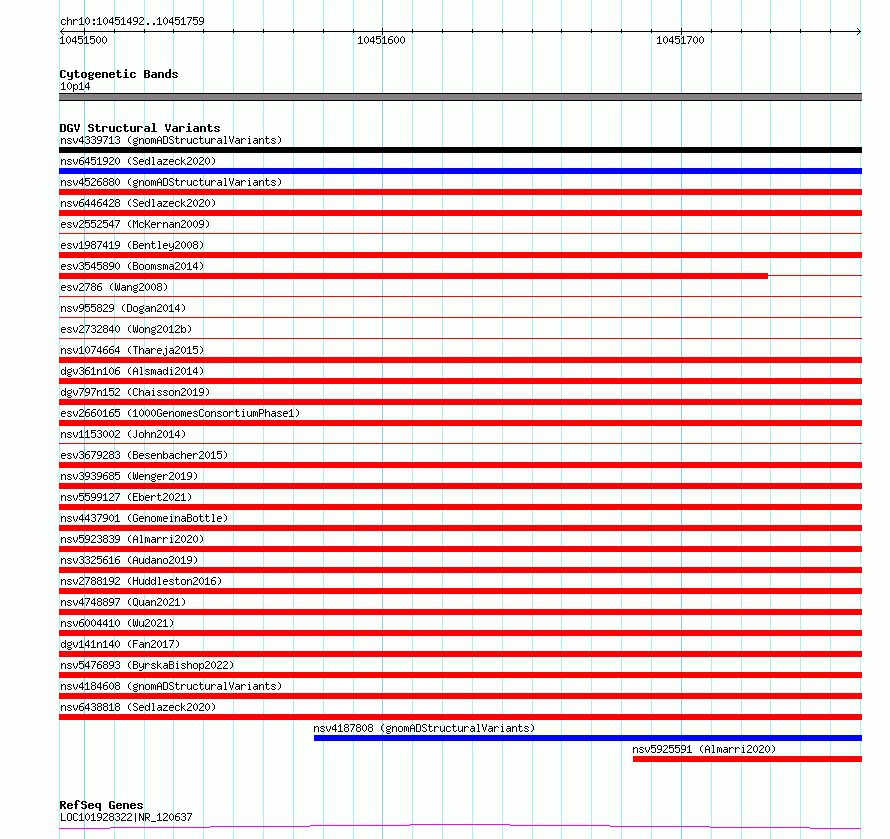Open dgv797n152 (Chaisson2019) entry

tap(135, 392)
